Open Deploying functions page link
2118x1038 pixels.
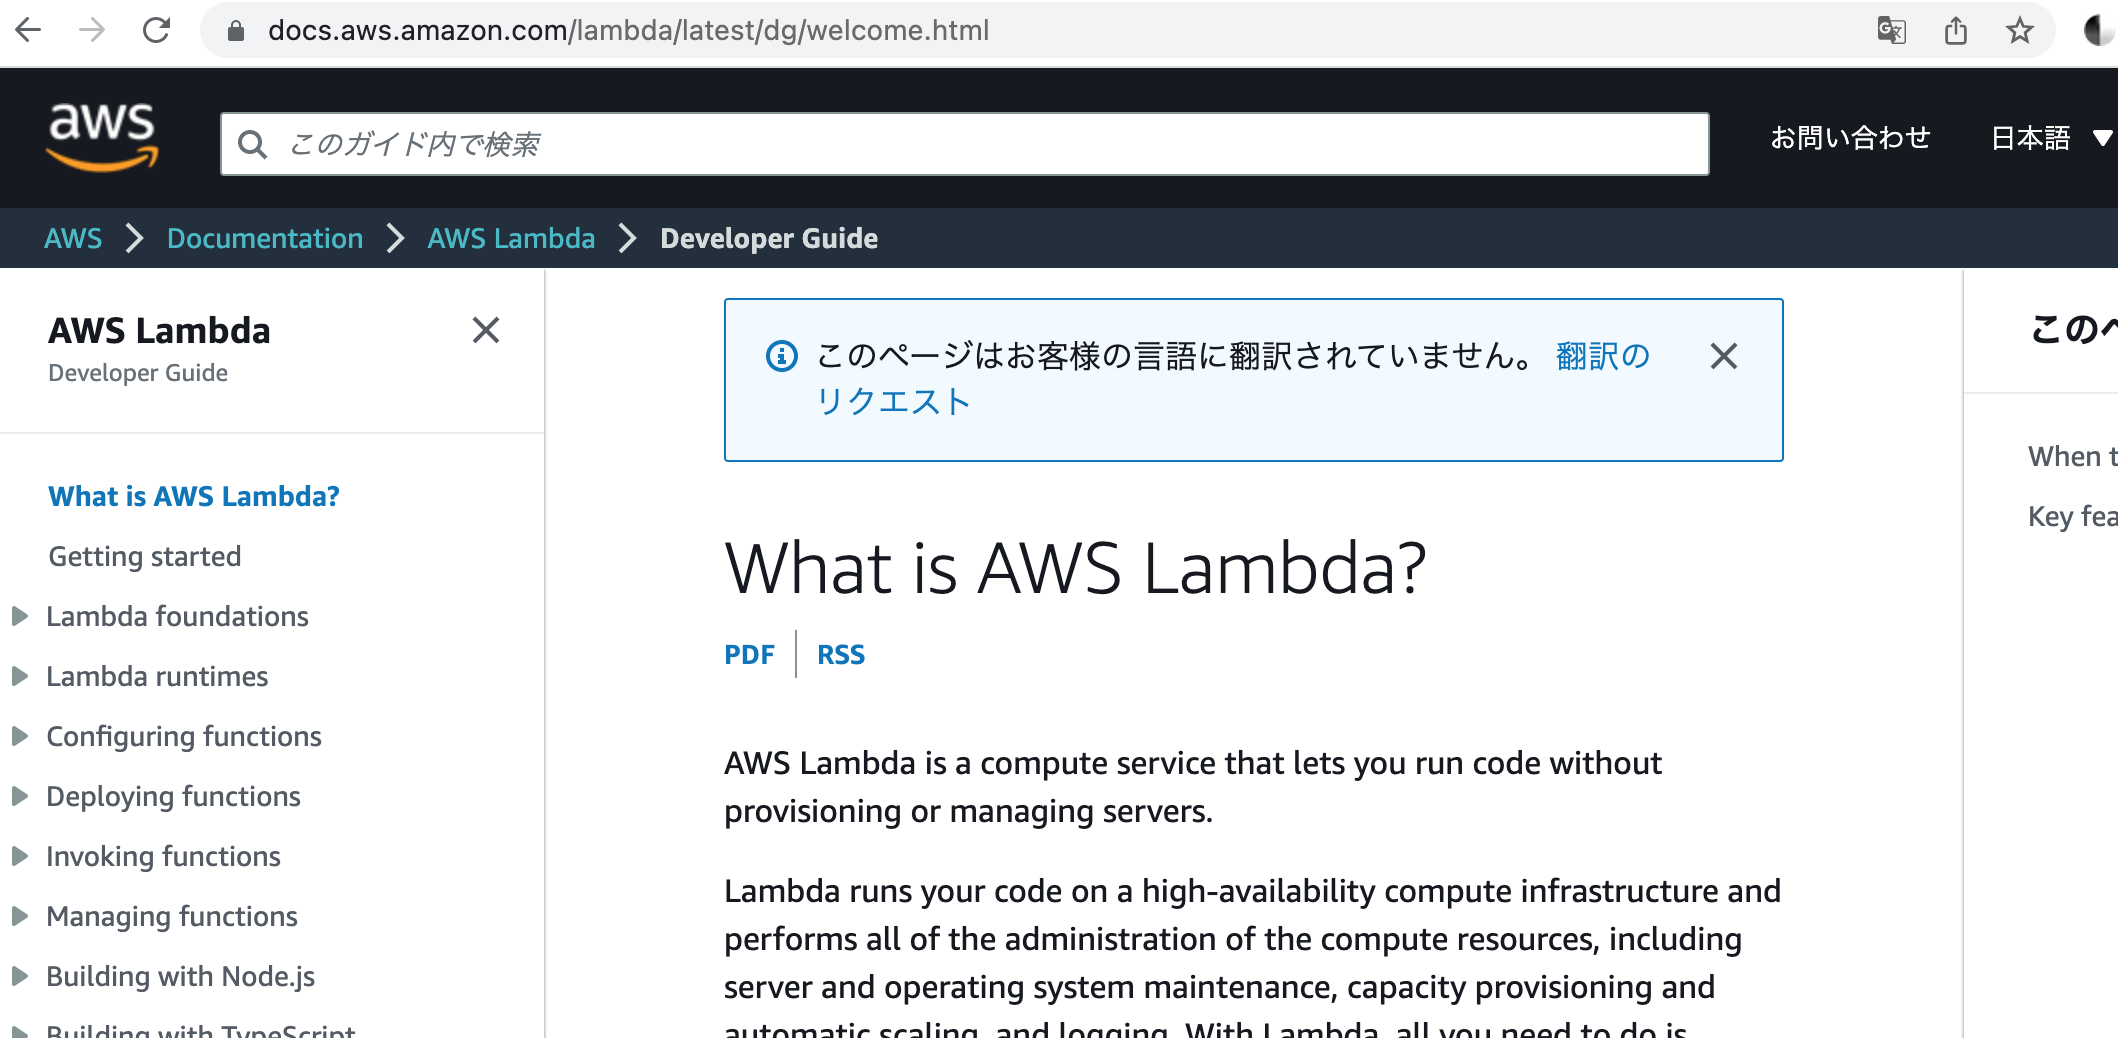[x=173, y=796]
